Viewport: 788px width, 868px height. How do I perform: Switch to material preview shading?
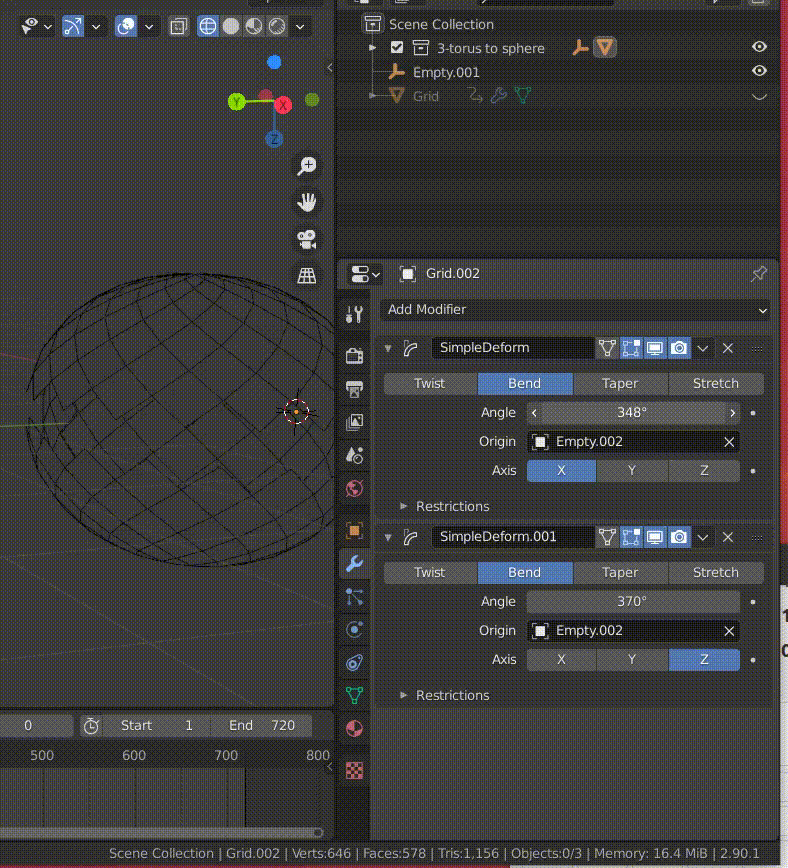click(254, 26)
